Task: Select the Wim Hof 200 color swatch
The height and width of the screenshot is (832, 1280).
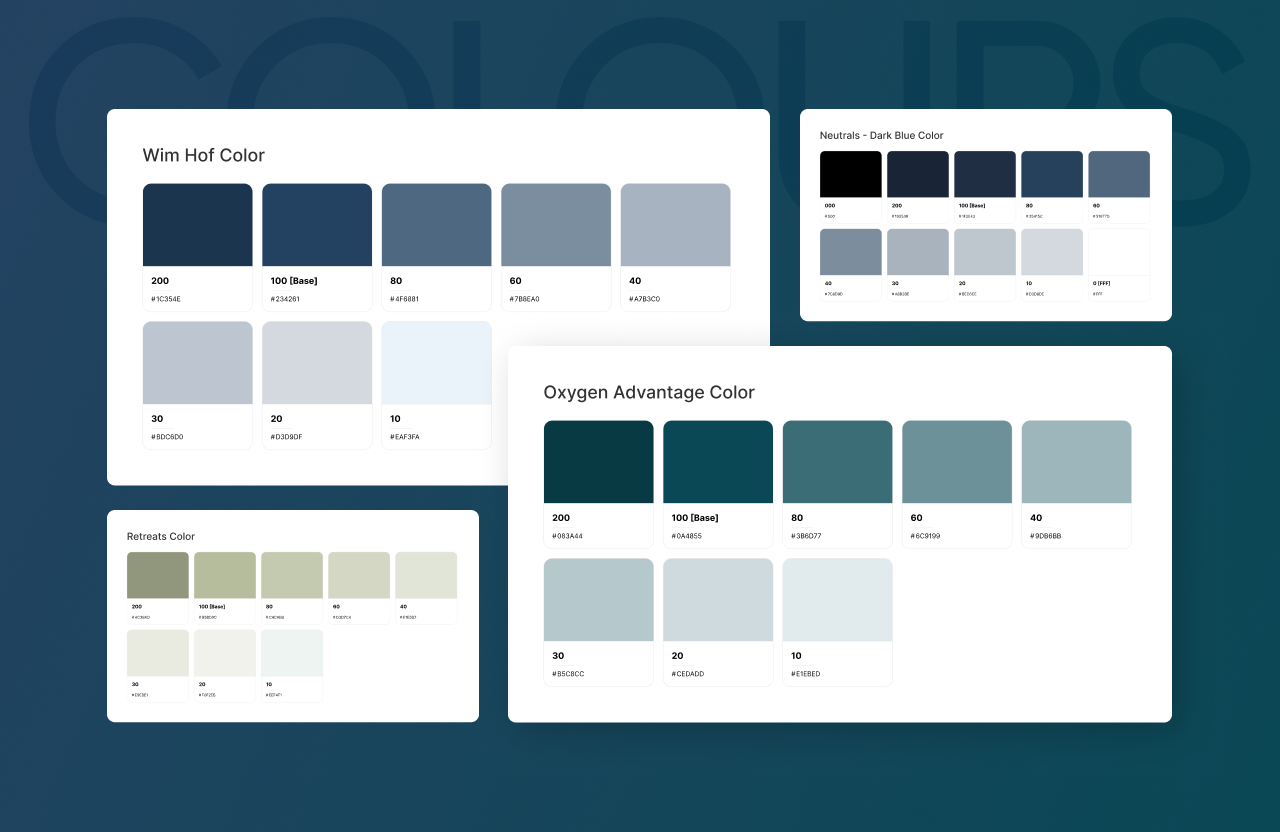Action: 197,224
